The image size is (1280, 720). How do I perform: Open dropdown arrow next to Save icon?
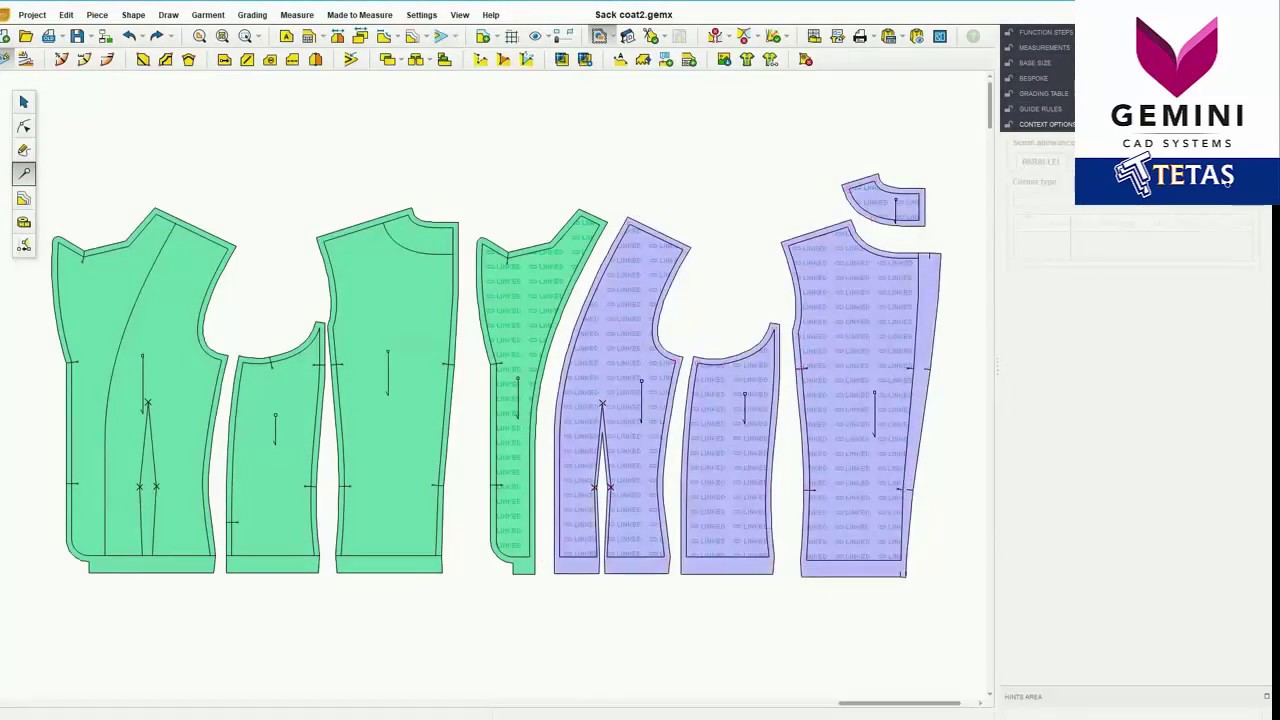tap(91, 36)
